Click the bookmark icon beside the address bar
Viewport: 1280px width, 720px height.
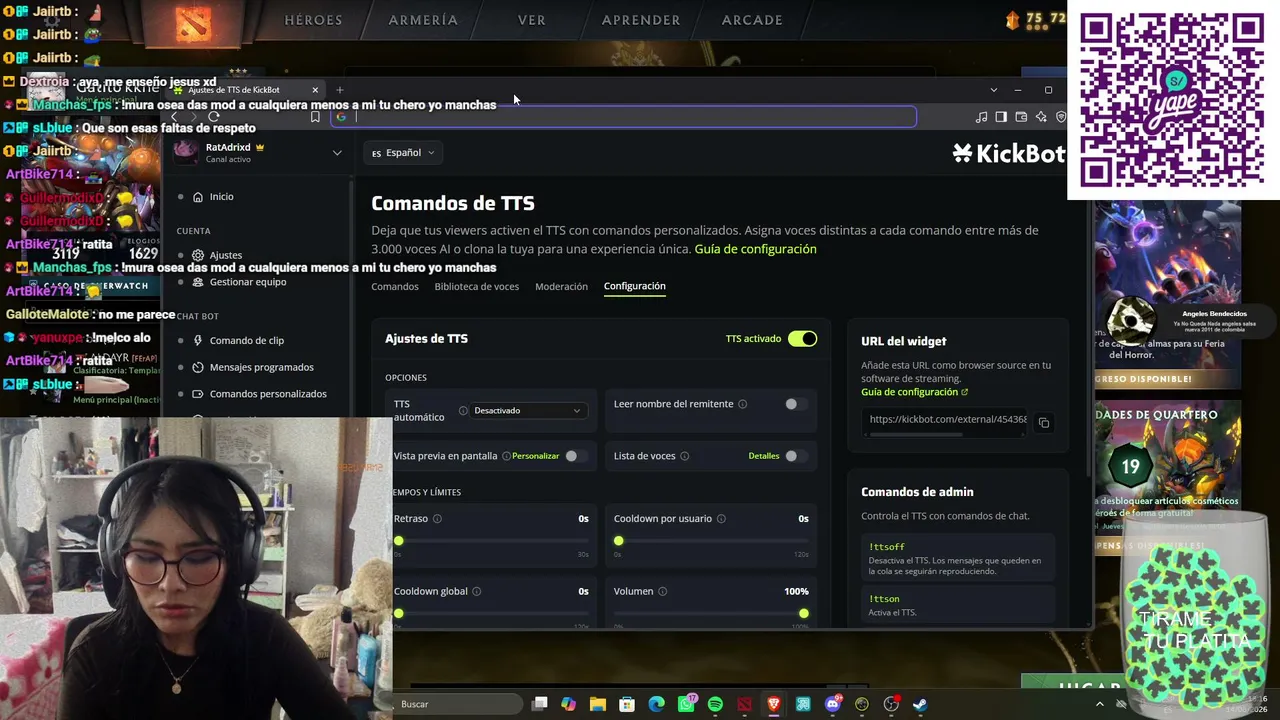(x=315, y=117)
